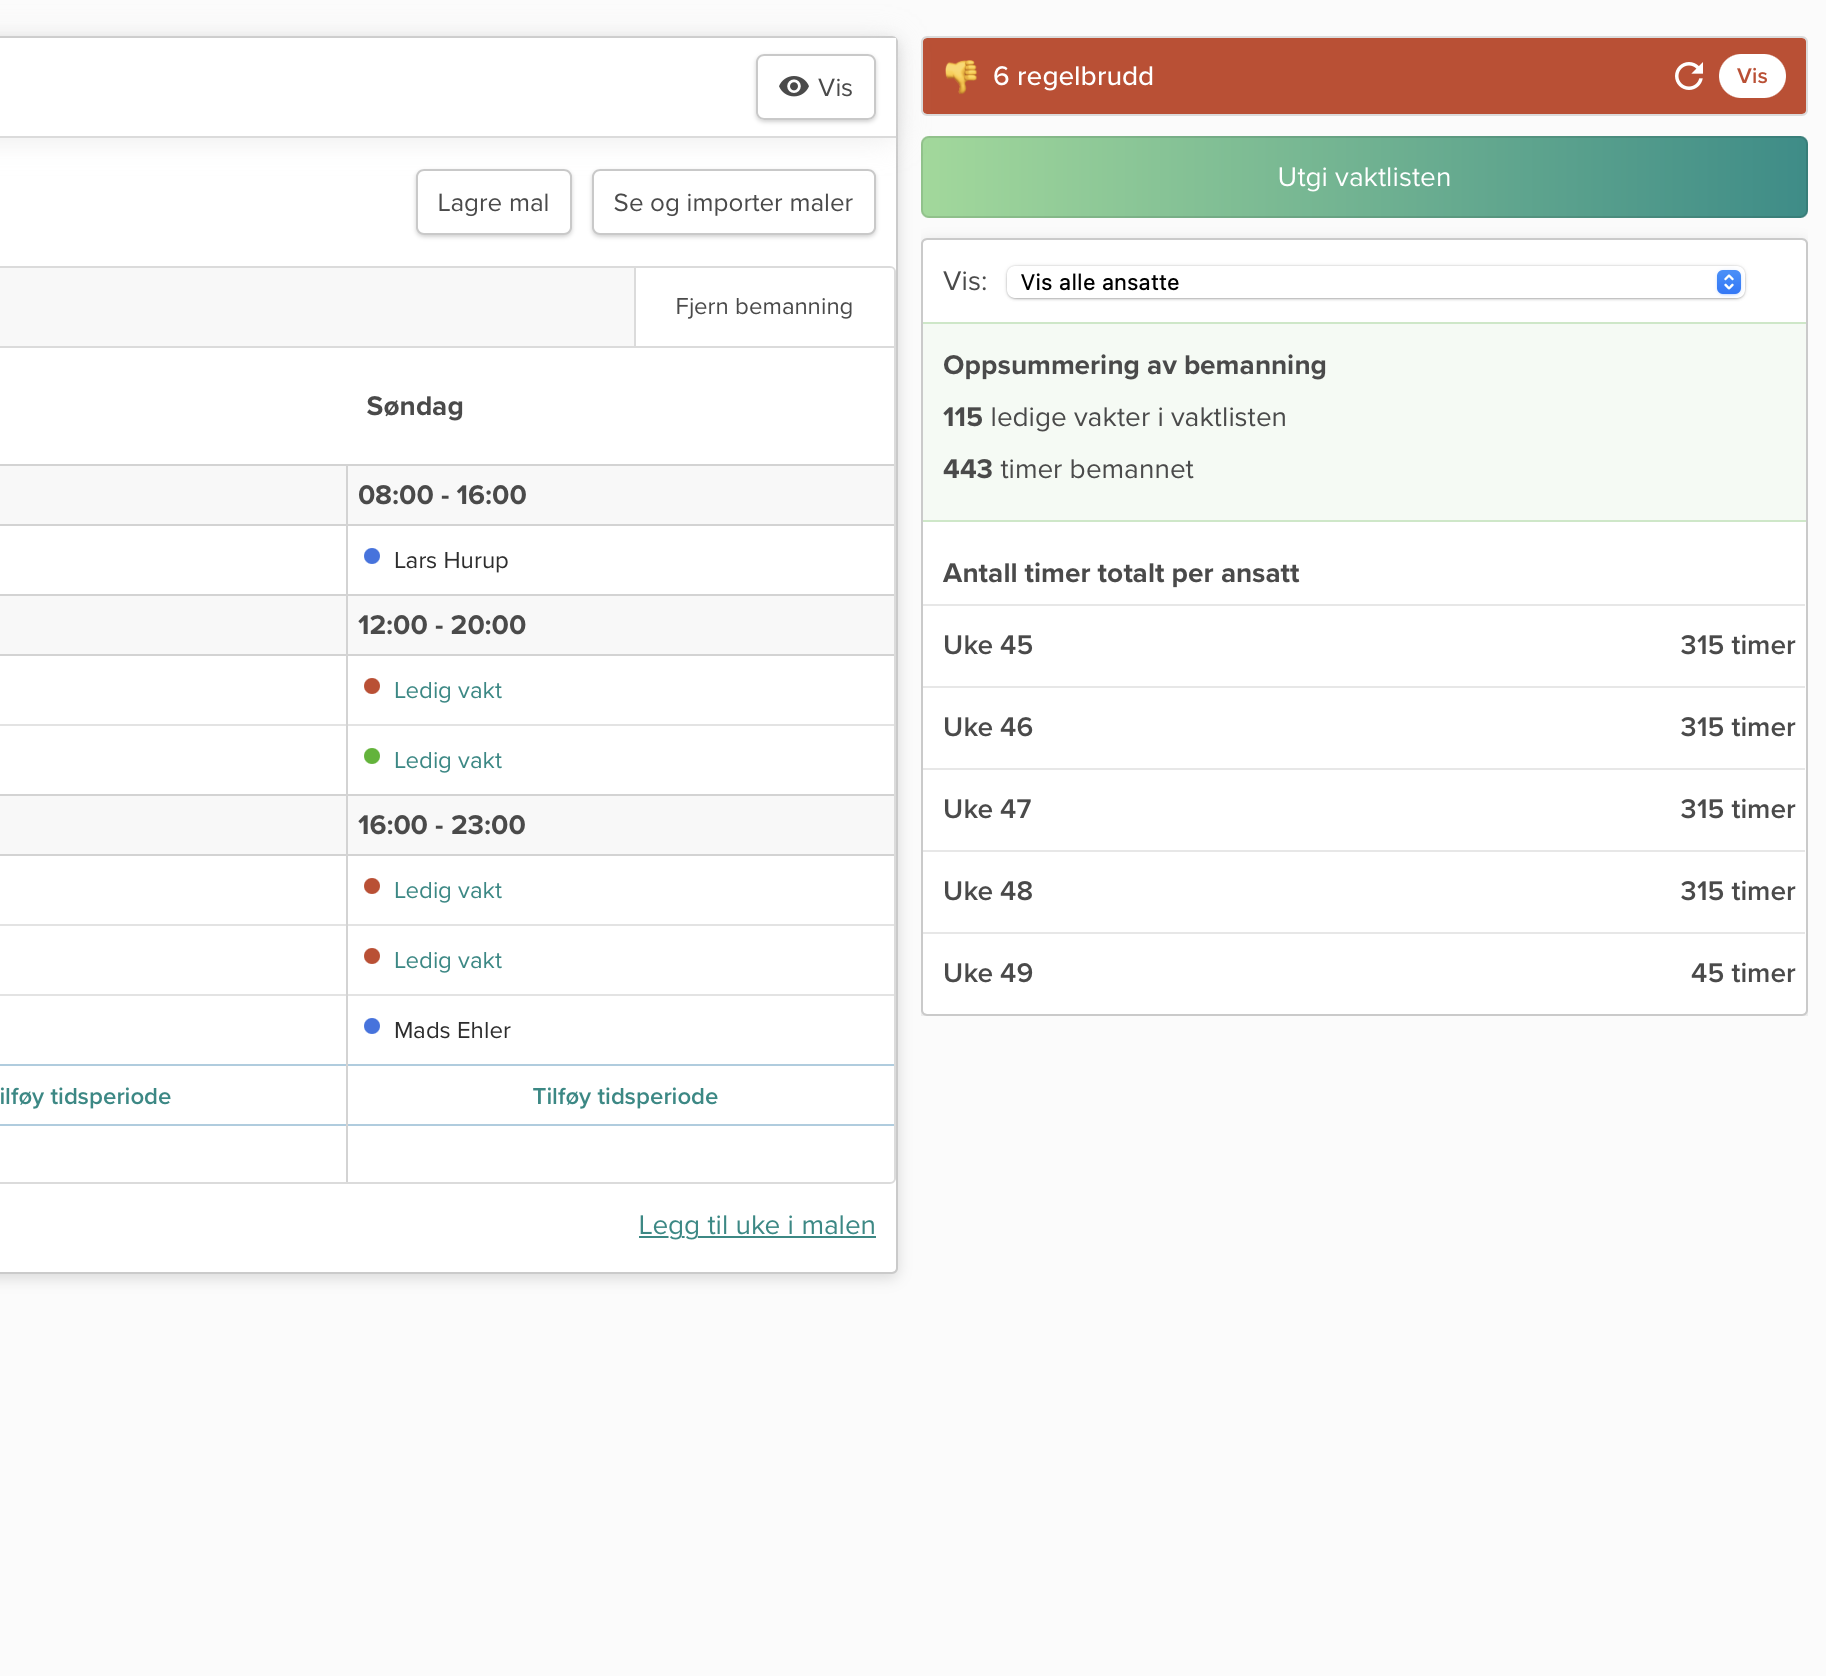
Task: Show rule violations with white Vis pill
Action: [x=1751, y=76]
